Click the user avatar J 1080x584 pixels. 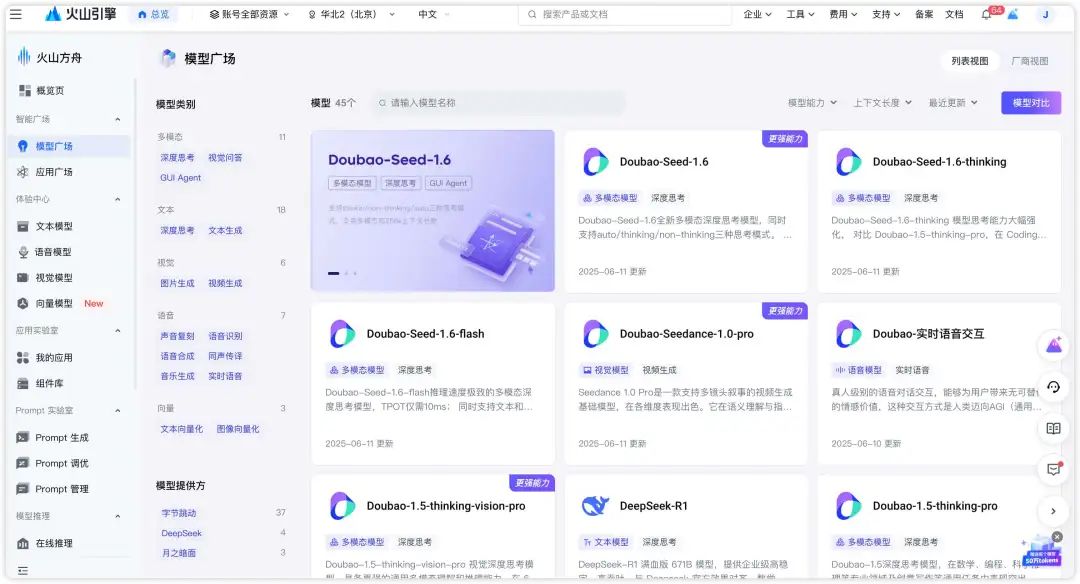tap(1045, 14)
